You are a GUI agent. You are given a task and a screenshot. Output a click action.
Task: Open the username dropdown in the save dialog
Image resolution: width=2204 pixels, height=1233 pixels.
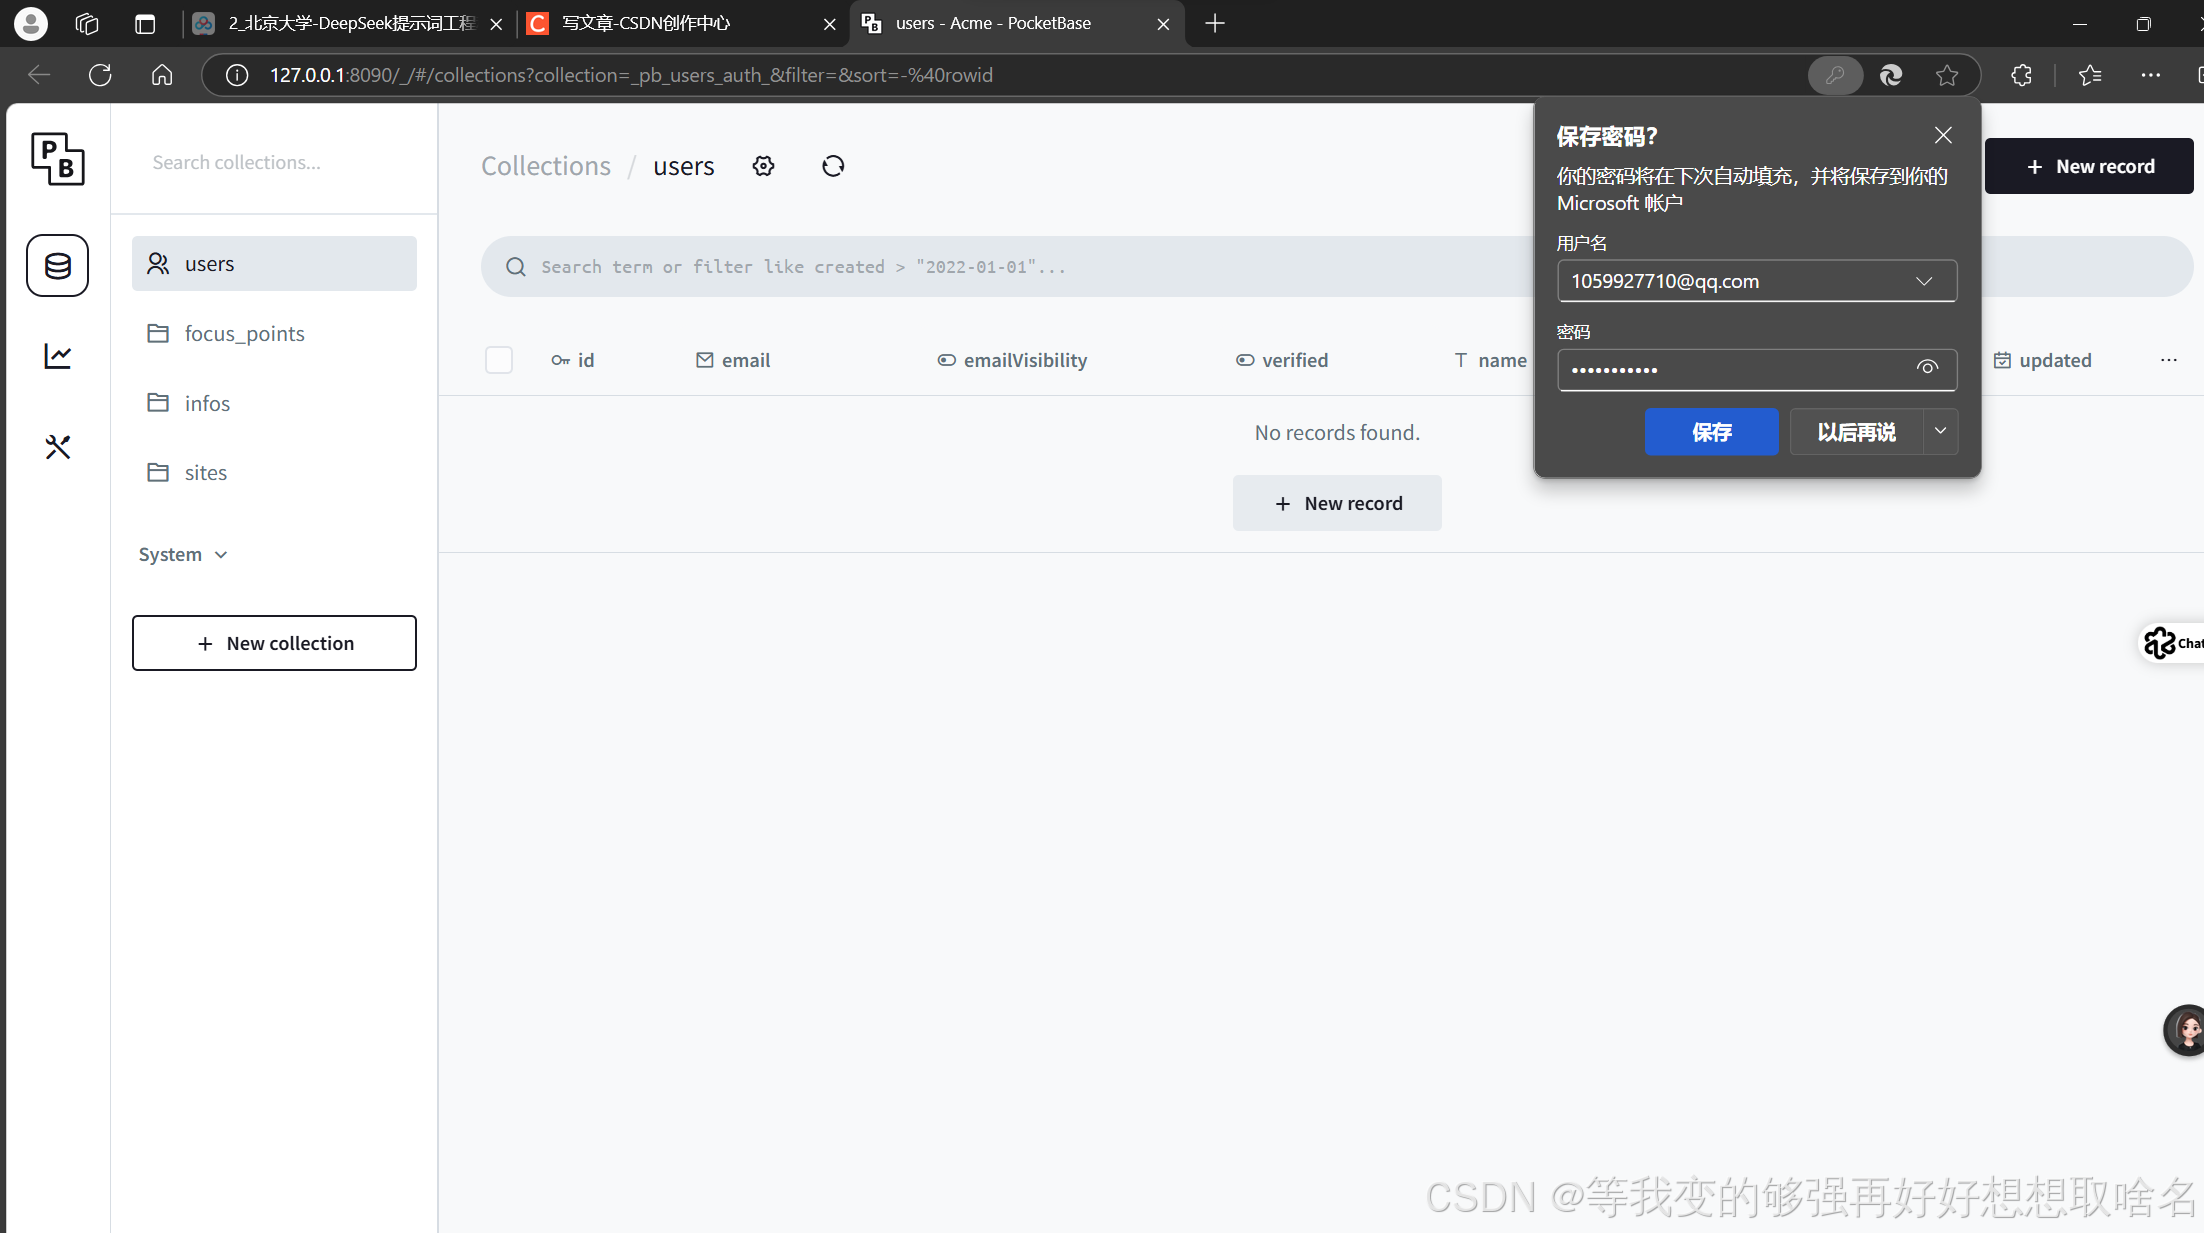tap(1924, 281)
